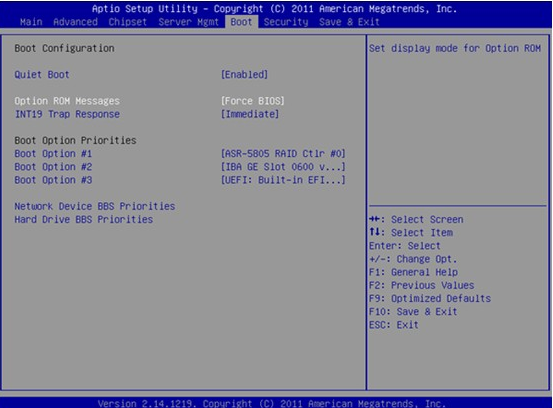Click the Boot Option Priorities heading
This screenshot has width=553, height=408.
coord(75,140)
